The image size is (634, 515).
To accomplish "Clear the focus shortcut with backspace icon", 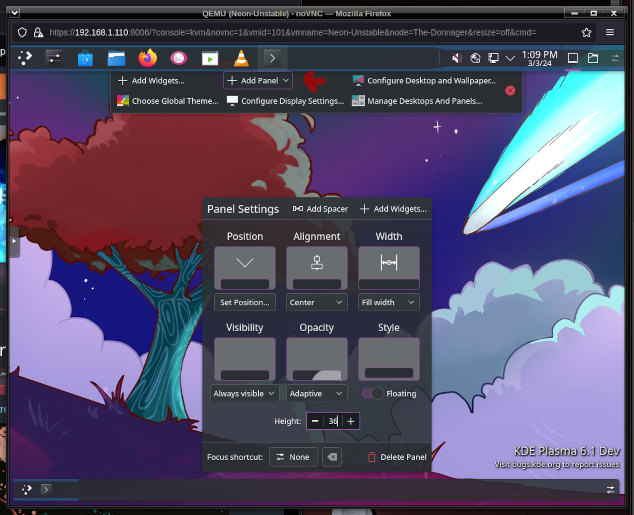I will [332, 457].
